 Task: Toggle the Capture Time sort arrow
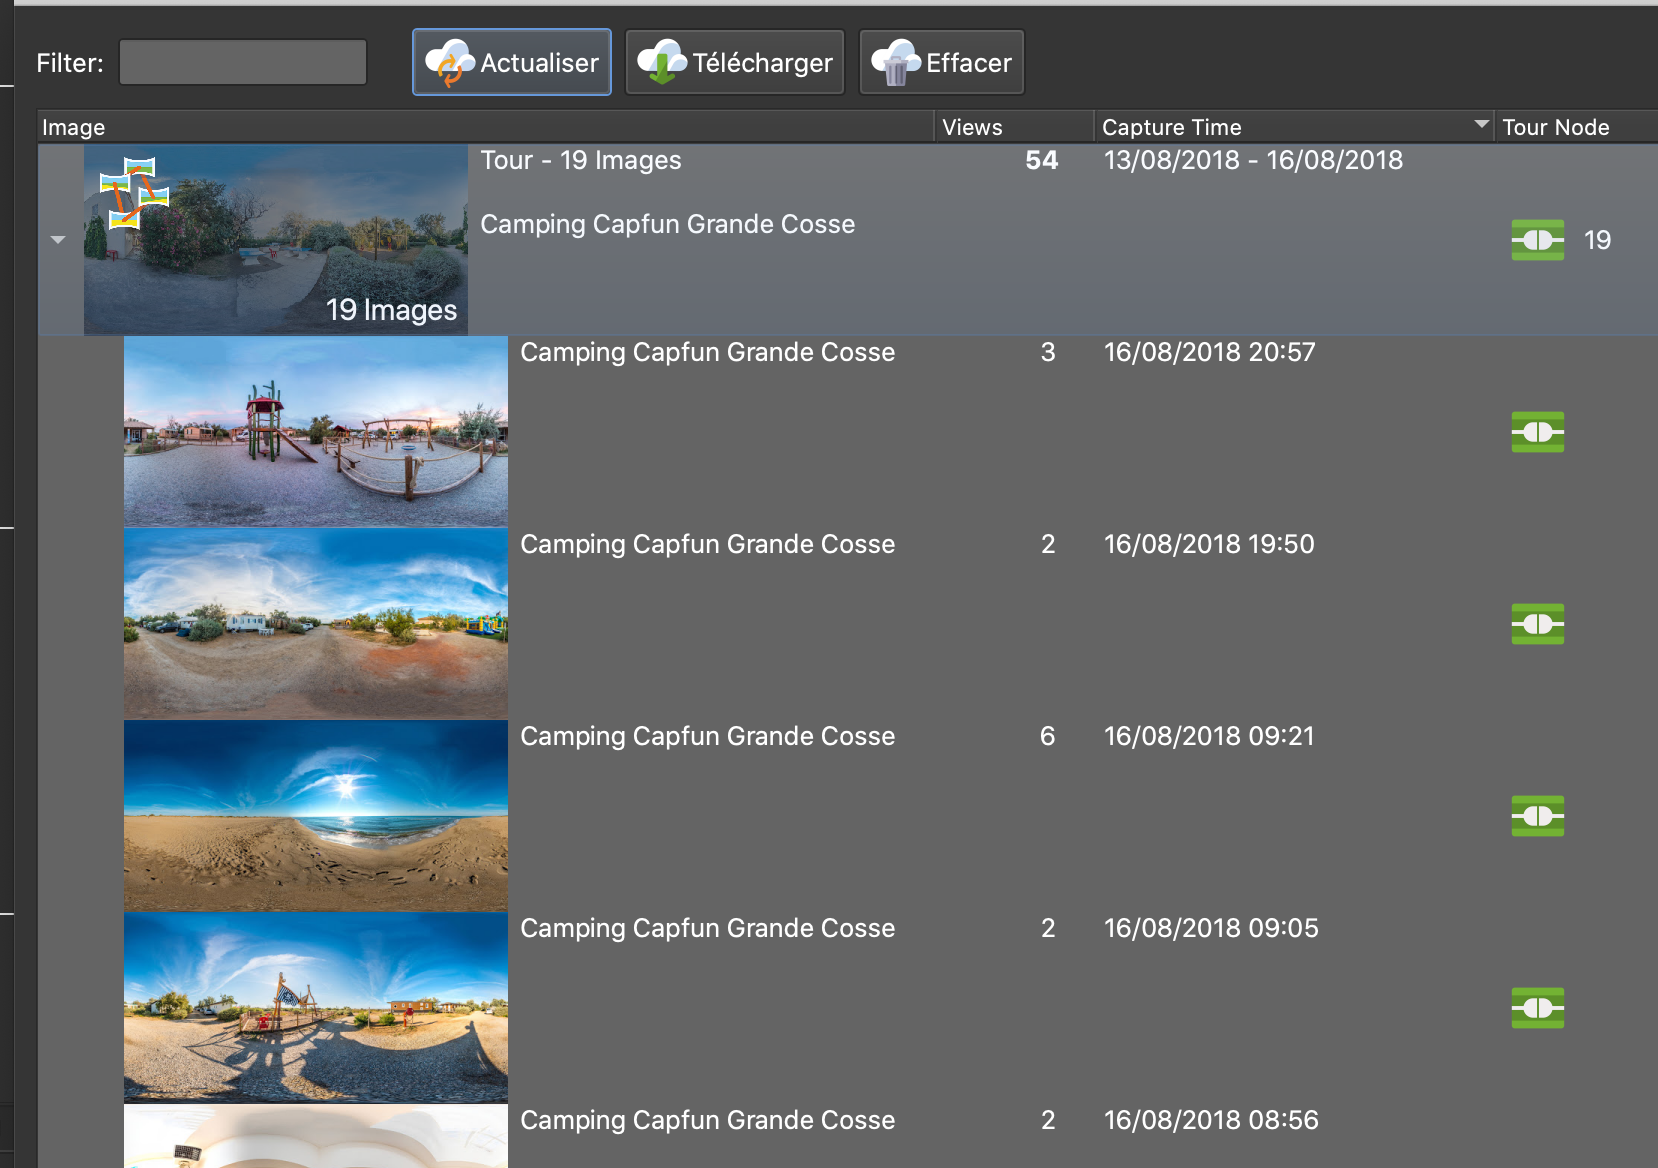(1481, 124)
